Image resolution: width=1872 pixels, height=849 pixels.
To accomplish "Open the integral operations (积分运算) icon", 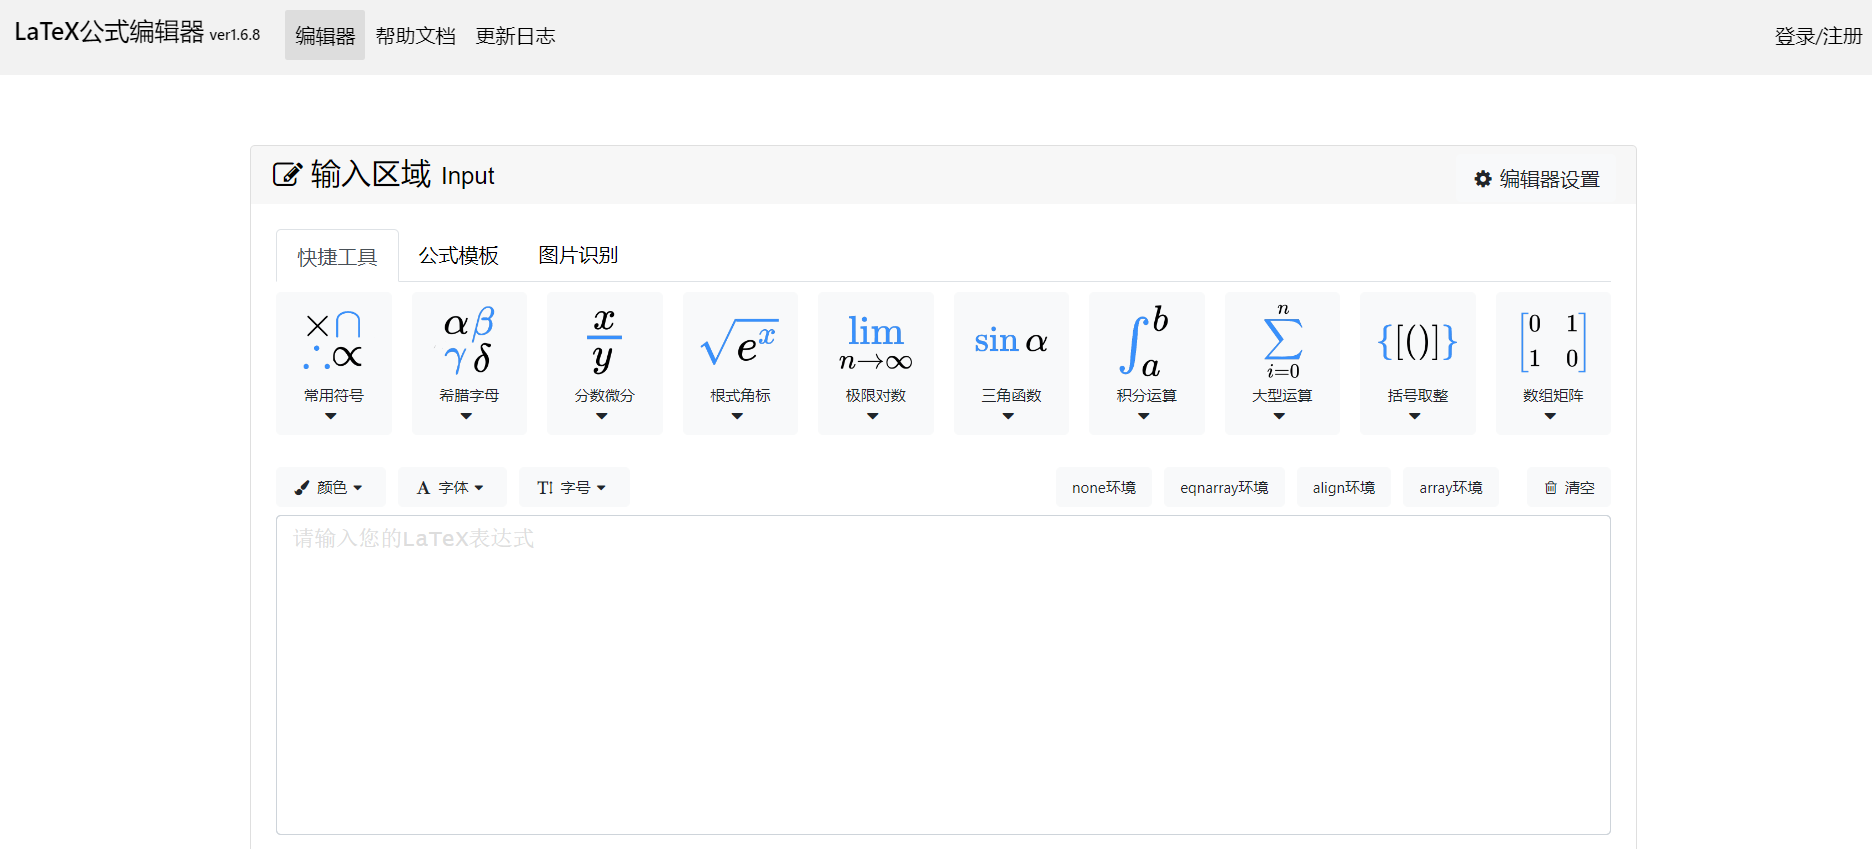I will point(1146,362).
